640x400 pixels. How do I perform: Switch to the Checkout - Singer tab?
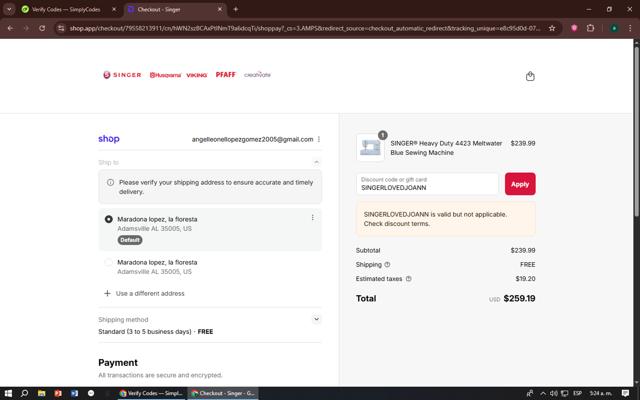click(176, 9)
